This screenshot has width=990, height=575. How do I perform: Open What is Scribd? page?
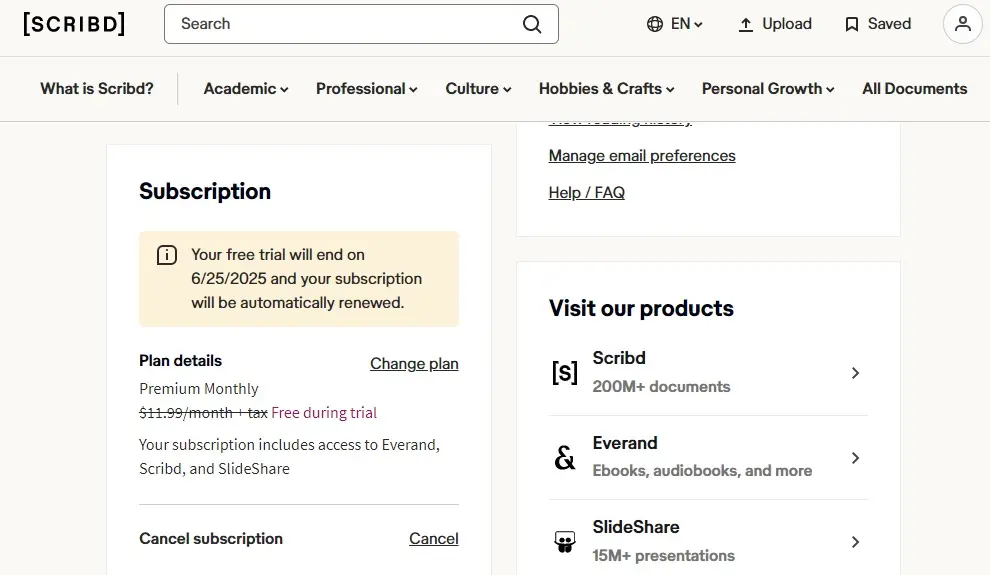point(97,88)
